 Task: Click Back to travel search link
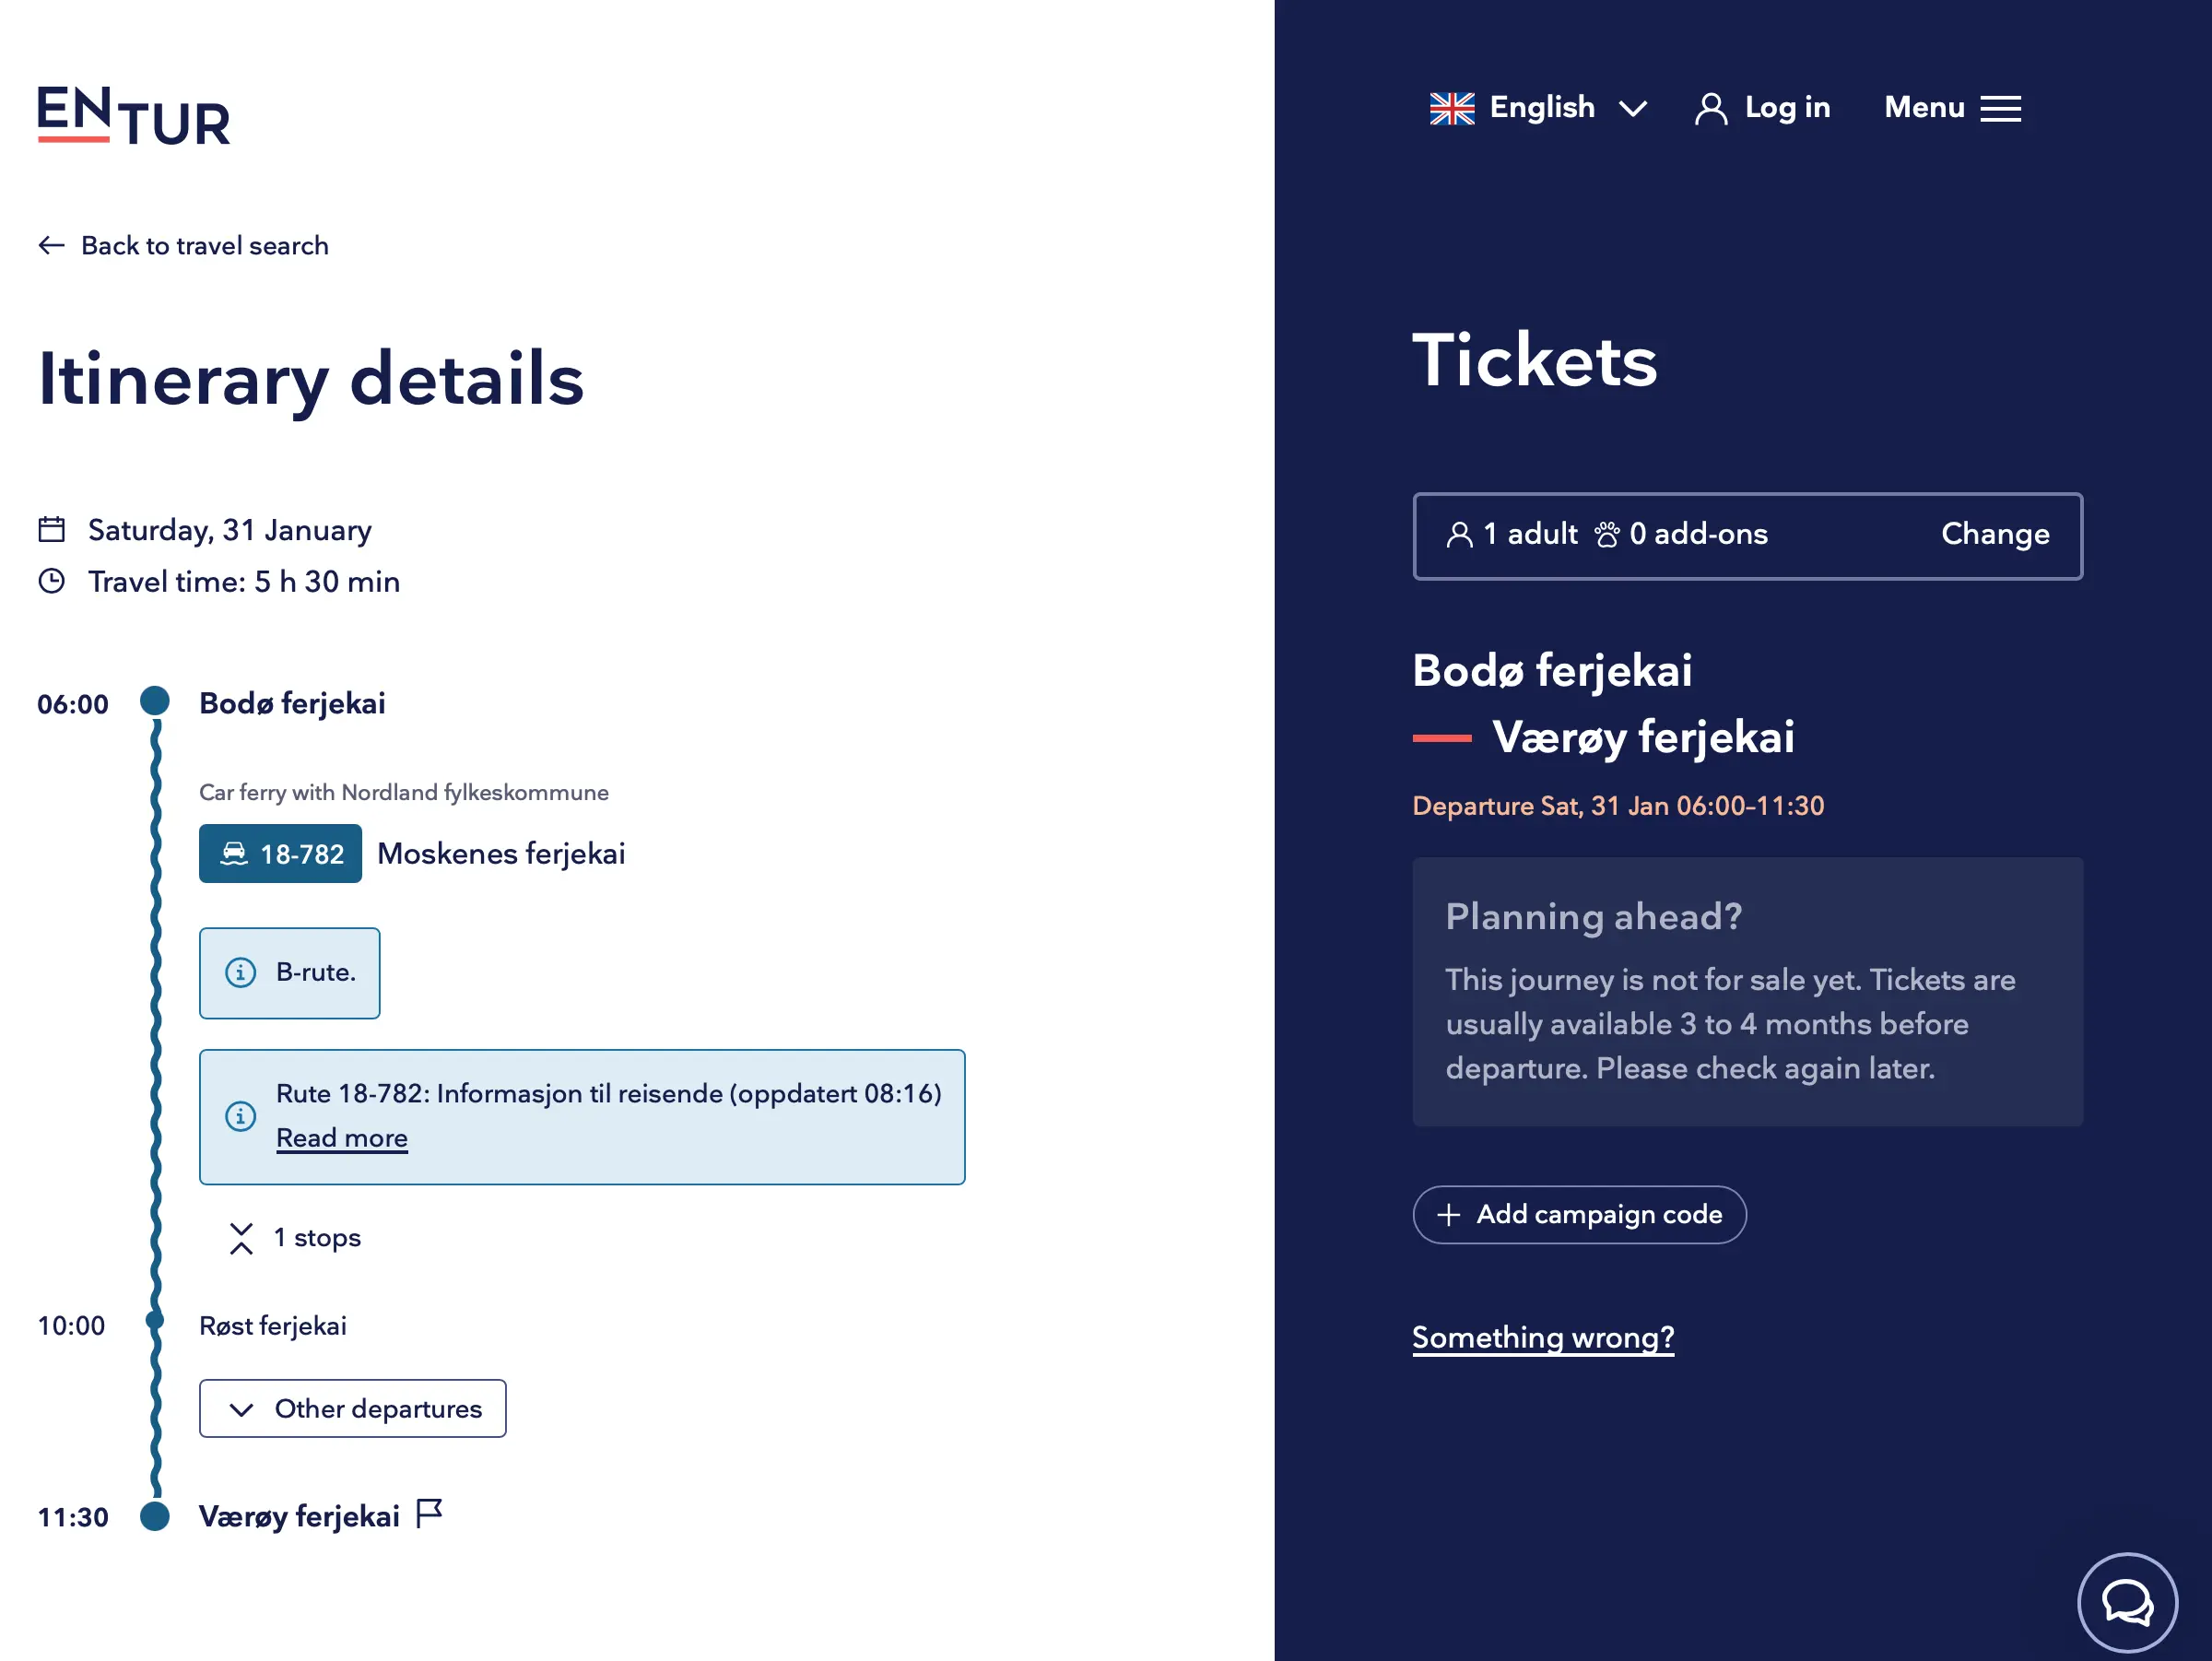point(204,245)
